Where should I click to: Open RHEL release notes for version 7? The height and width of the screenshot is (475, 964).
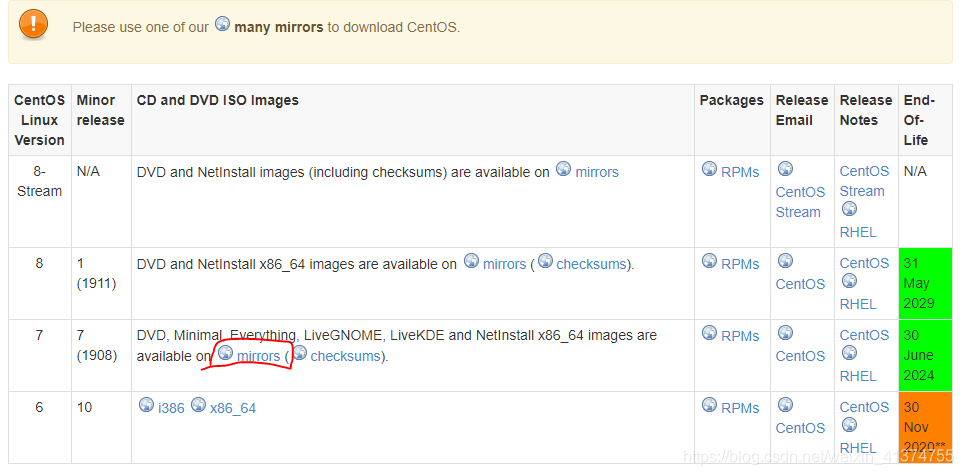[x=858, y=376]
